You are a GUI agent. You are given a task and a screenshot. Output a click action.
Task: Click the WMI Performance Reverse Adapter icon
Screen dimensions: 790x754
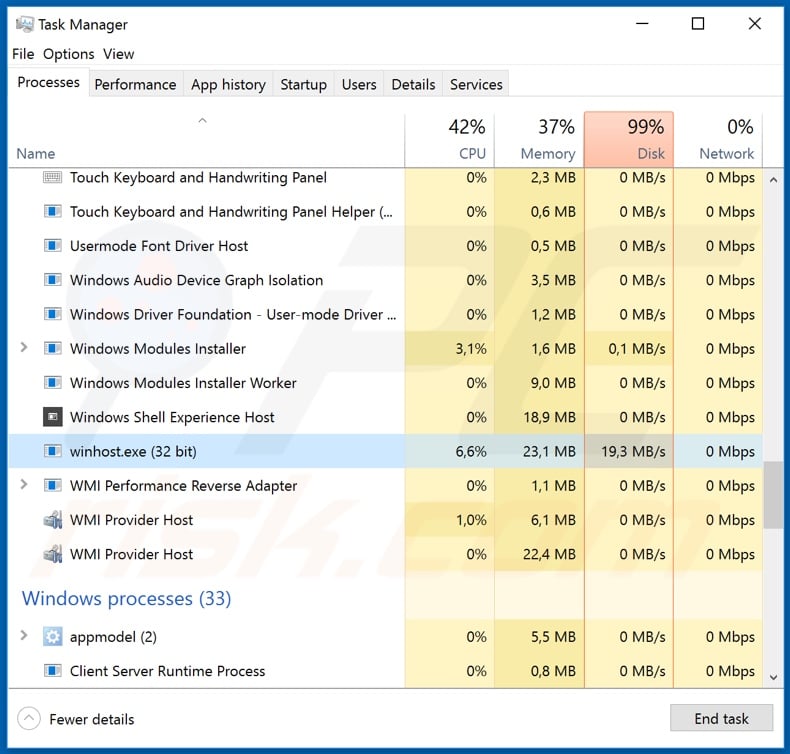(52, 486)
